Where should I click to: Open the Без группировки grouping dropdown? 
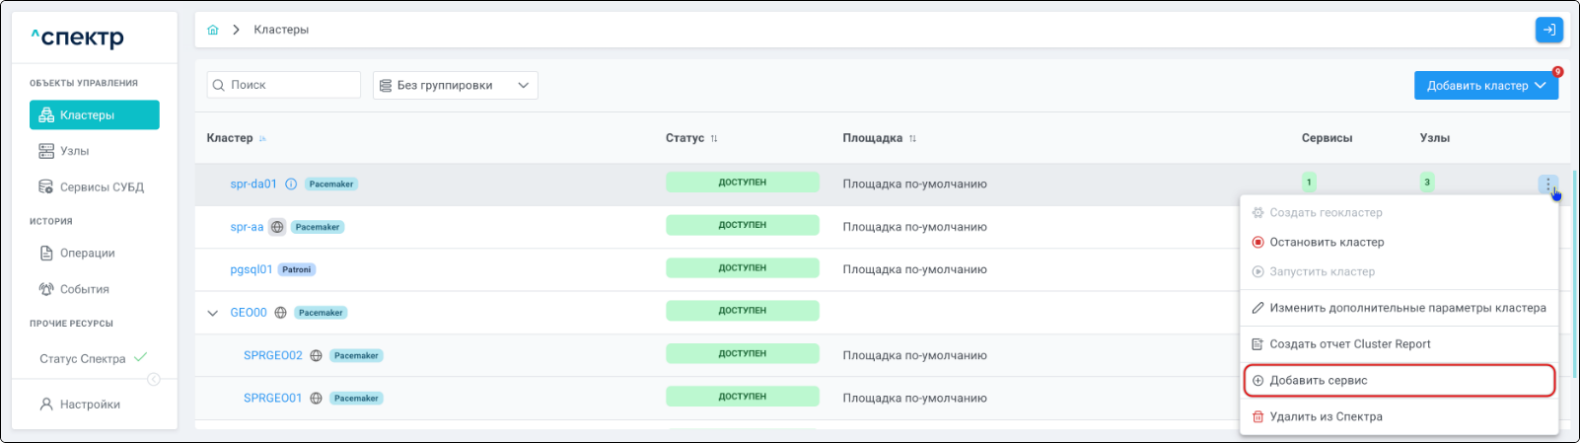coord(455,85)
